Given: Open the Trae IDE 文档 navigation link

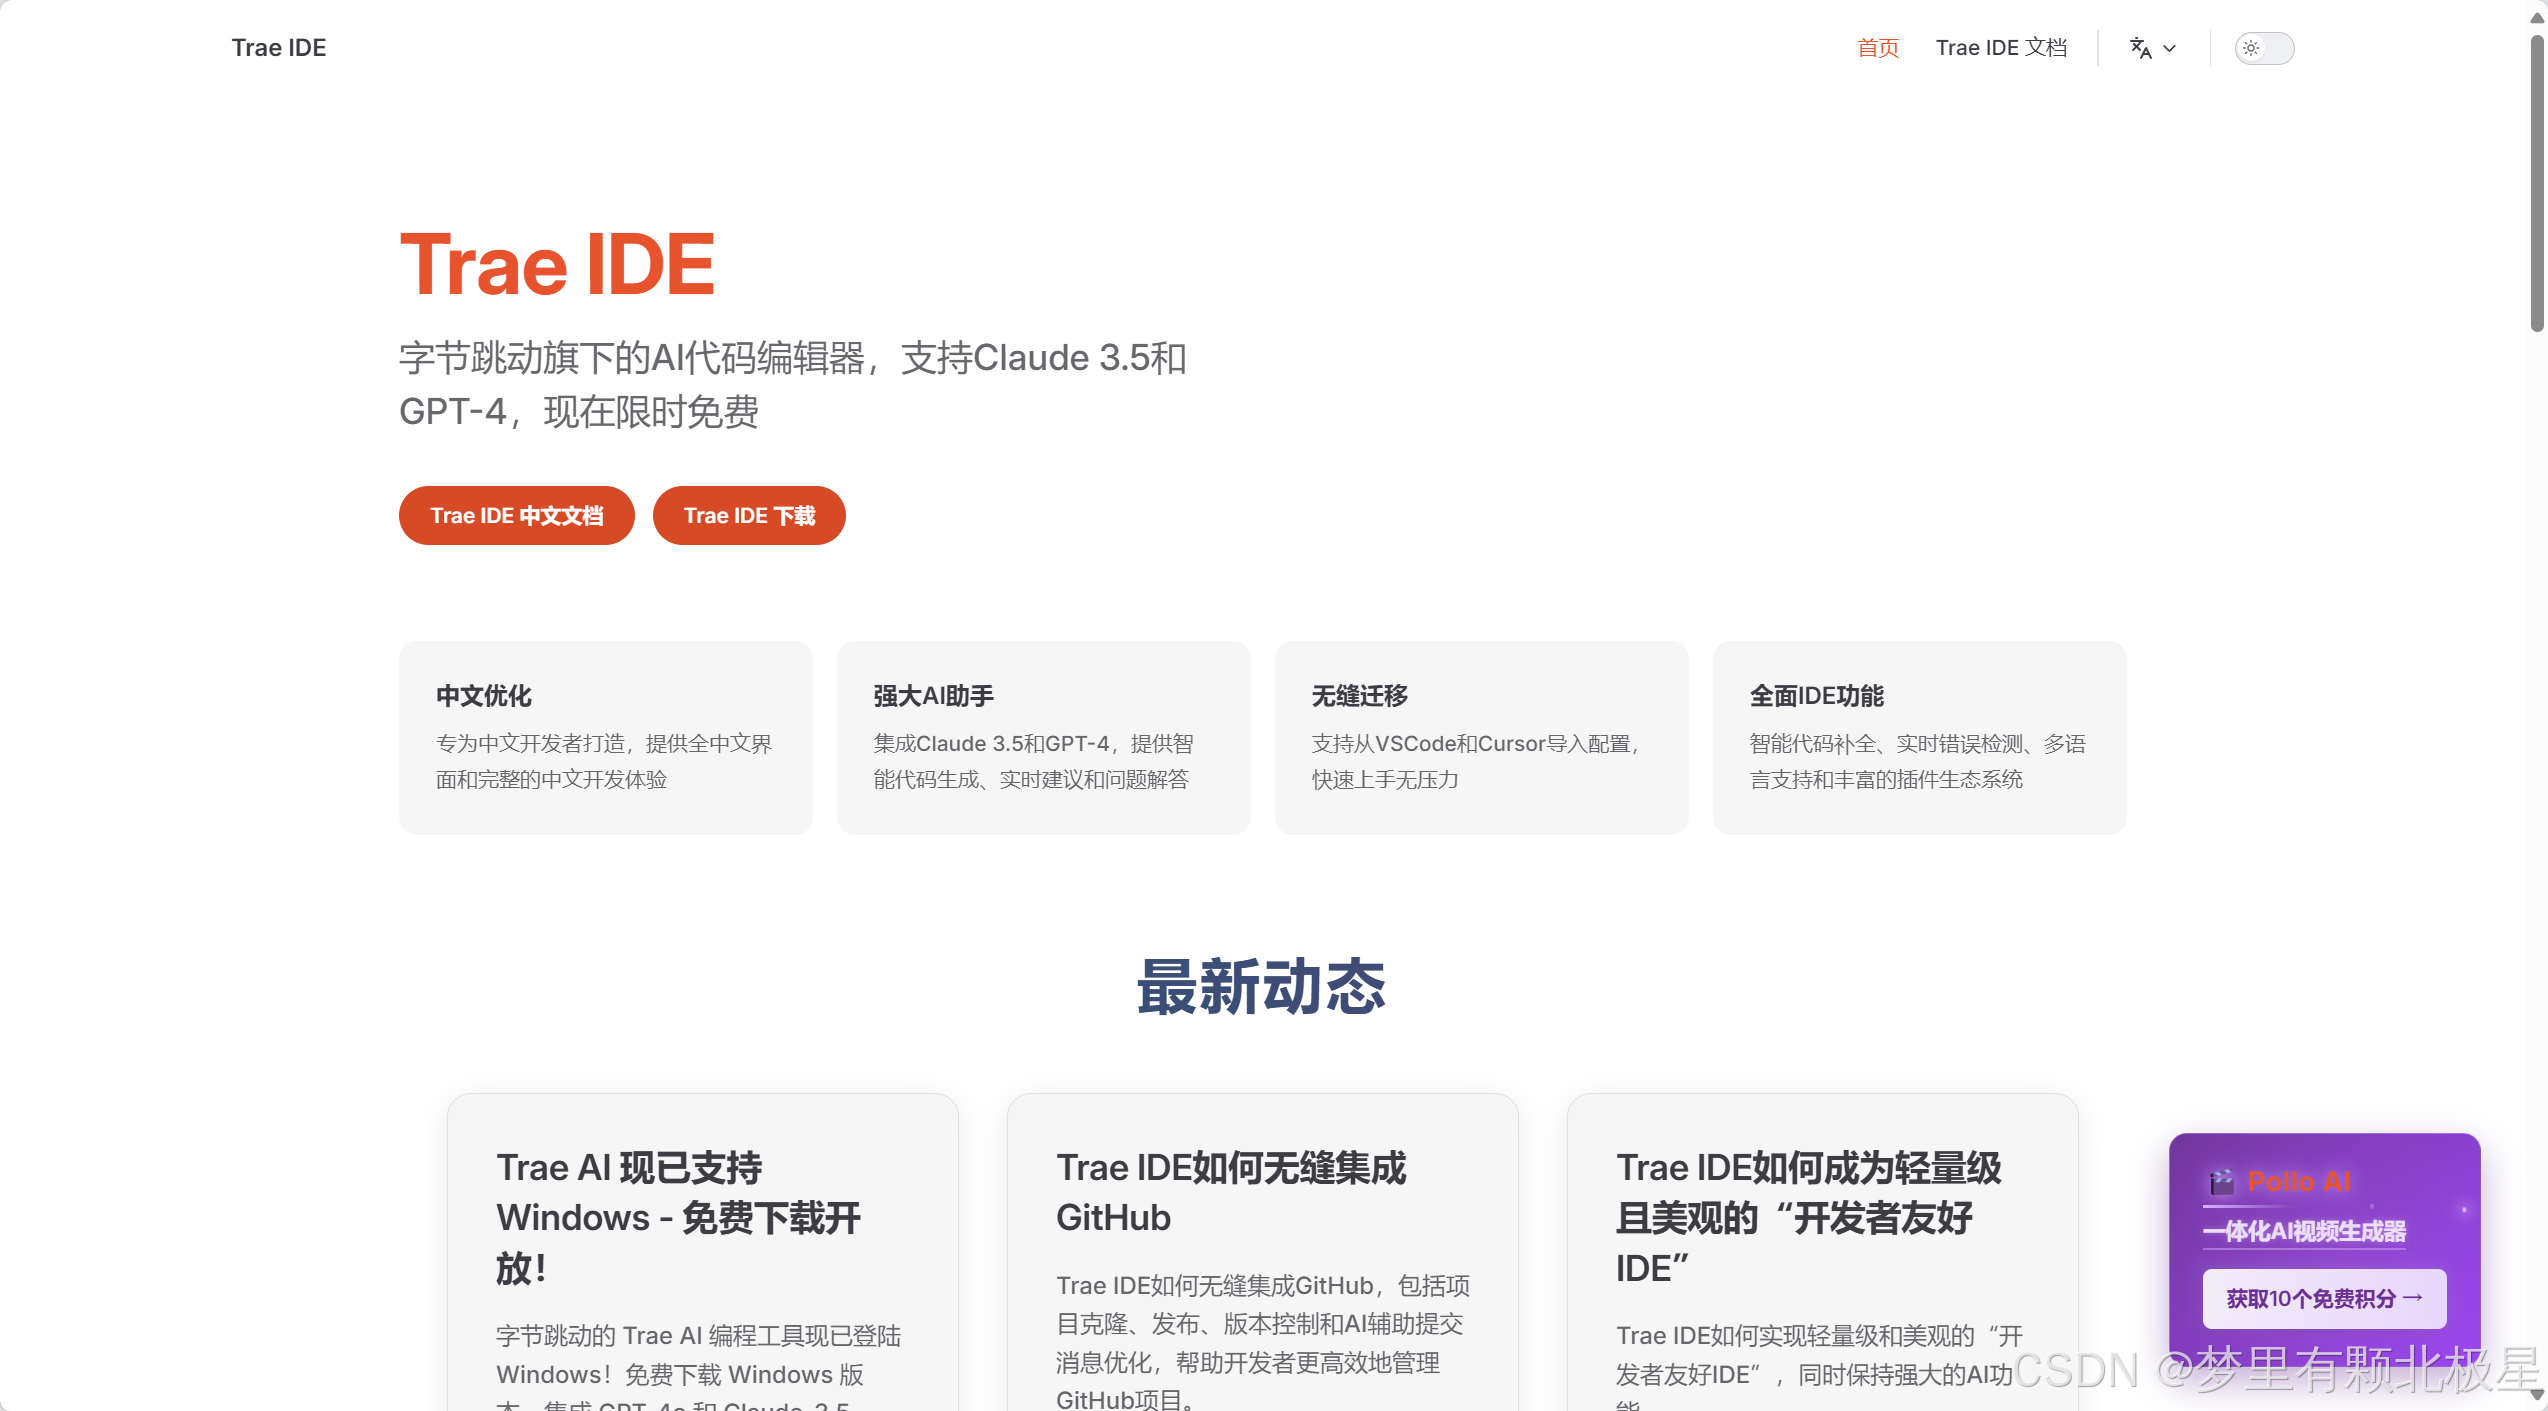Looking at the screenshot, I should pos(2001,48).
